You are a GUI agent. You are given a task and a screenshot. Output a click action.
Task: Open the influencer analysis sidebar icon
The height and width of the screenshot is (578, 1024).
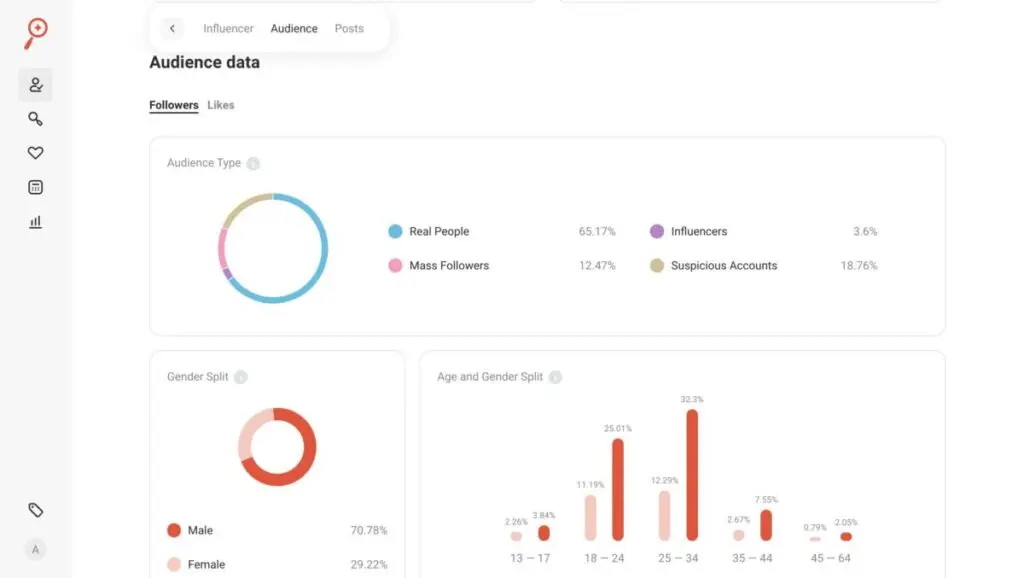(x=35, y=85)
